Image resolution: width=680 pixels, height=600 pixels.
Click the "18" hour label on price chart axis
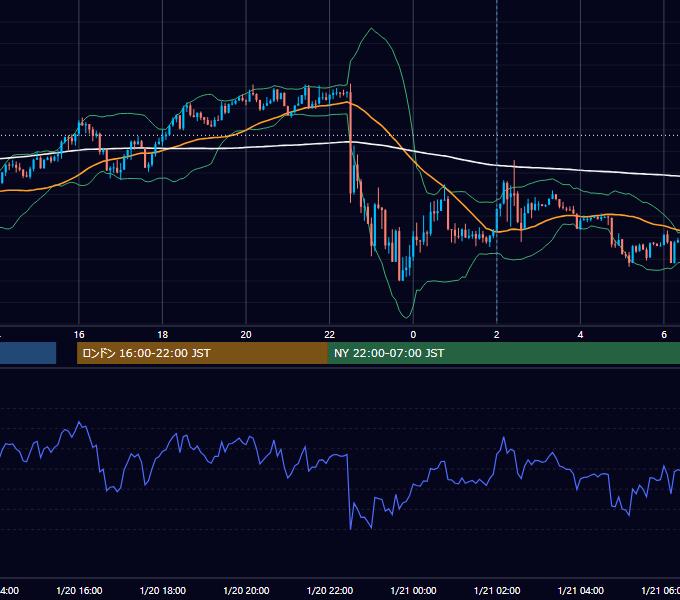[x=162, y=334]
